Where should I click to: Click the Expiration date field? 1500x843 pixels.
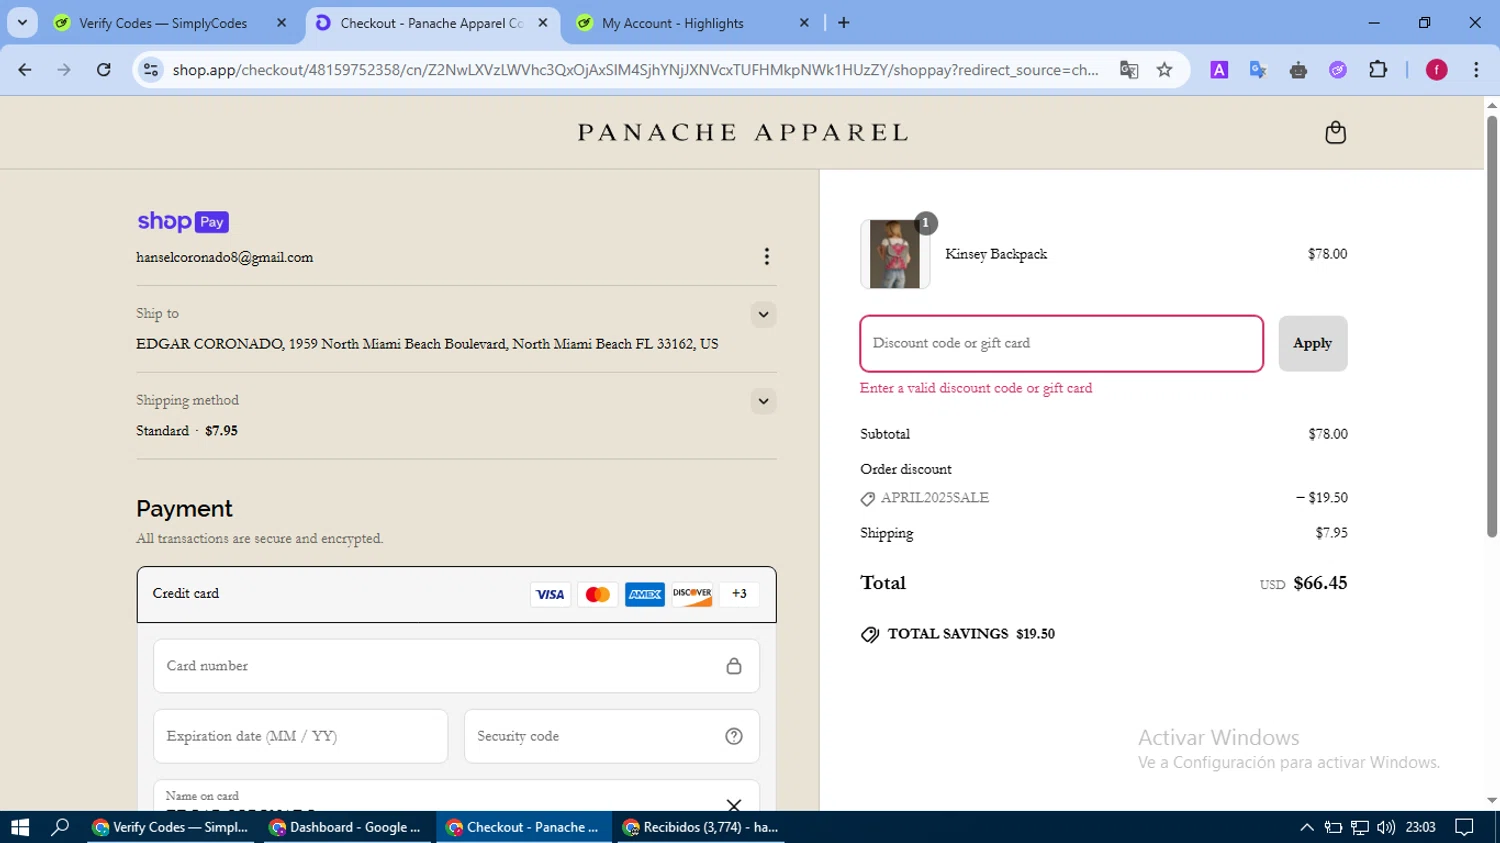click(300, 736)
